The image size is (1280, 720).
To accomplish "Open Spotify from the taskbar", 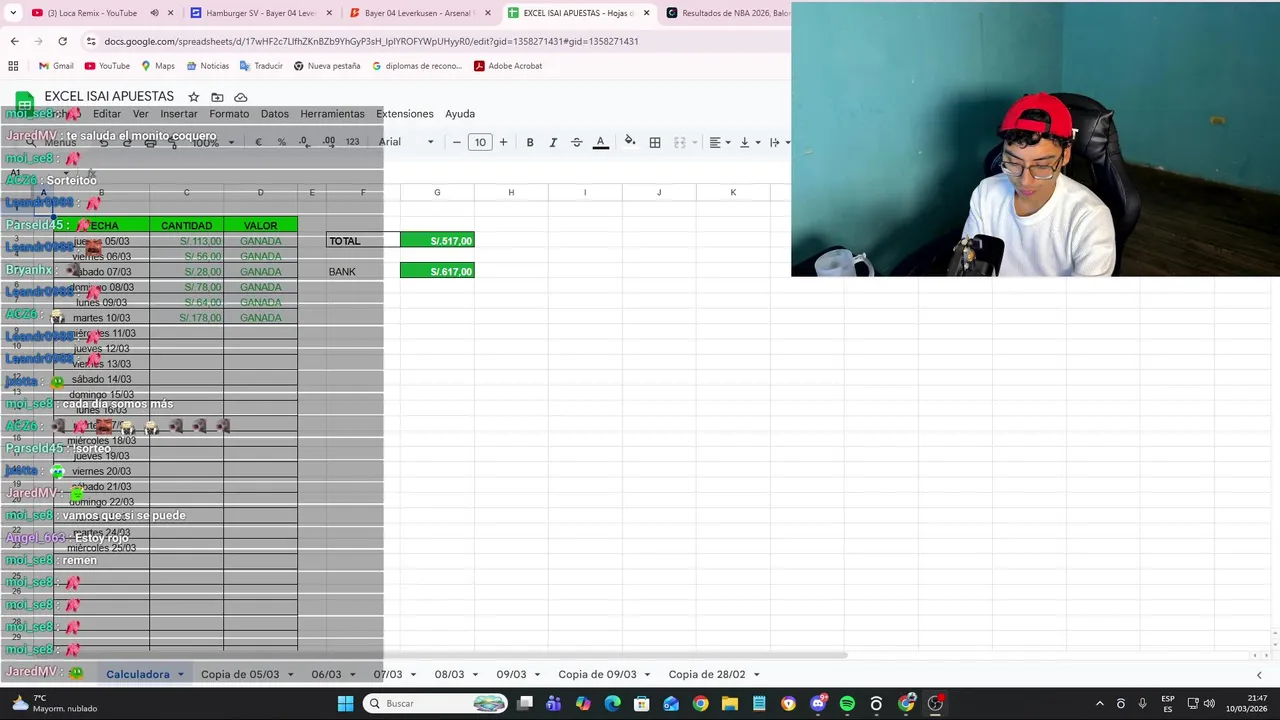I will tap(847, 704).
